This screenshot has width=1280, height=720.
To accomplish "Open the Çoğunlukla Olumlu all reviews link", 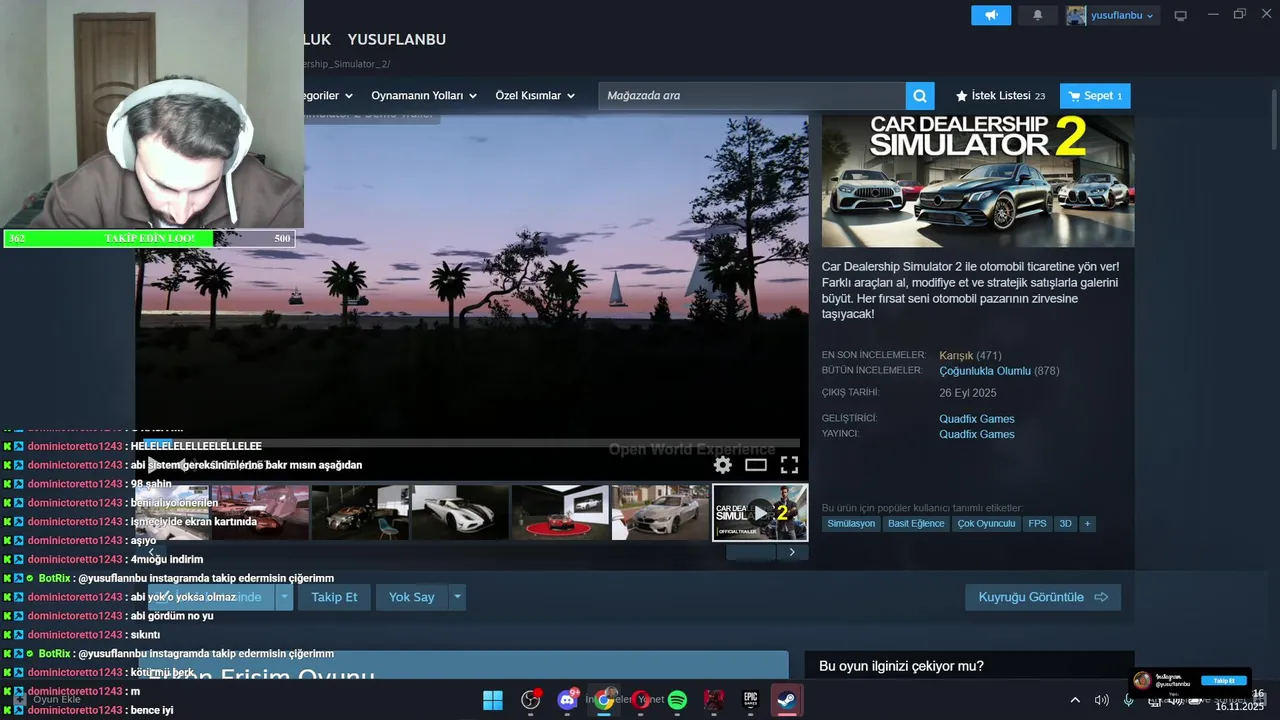I will pyautogui.click(x=985, y=371).
